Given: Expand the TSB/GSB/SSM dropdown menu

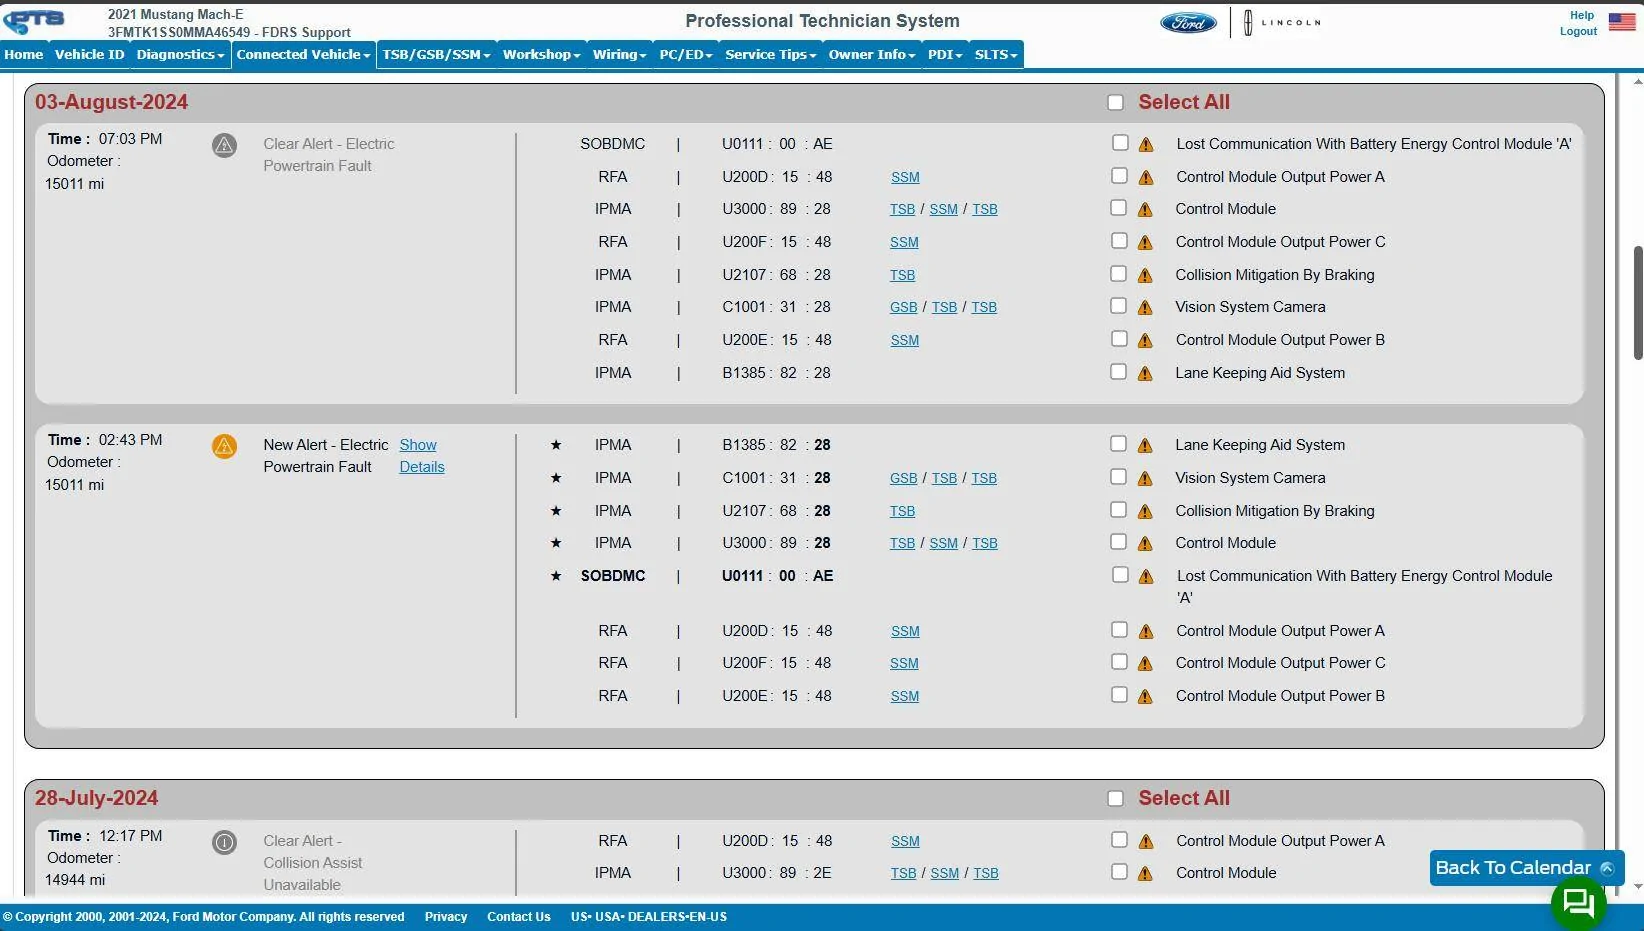Looking at the screenshot, I should 436,55.
